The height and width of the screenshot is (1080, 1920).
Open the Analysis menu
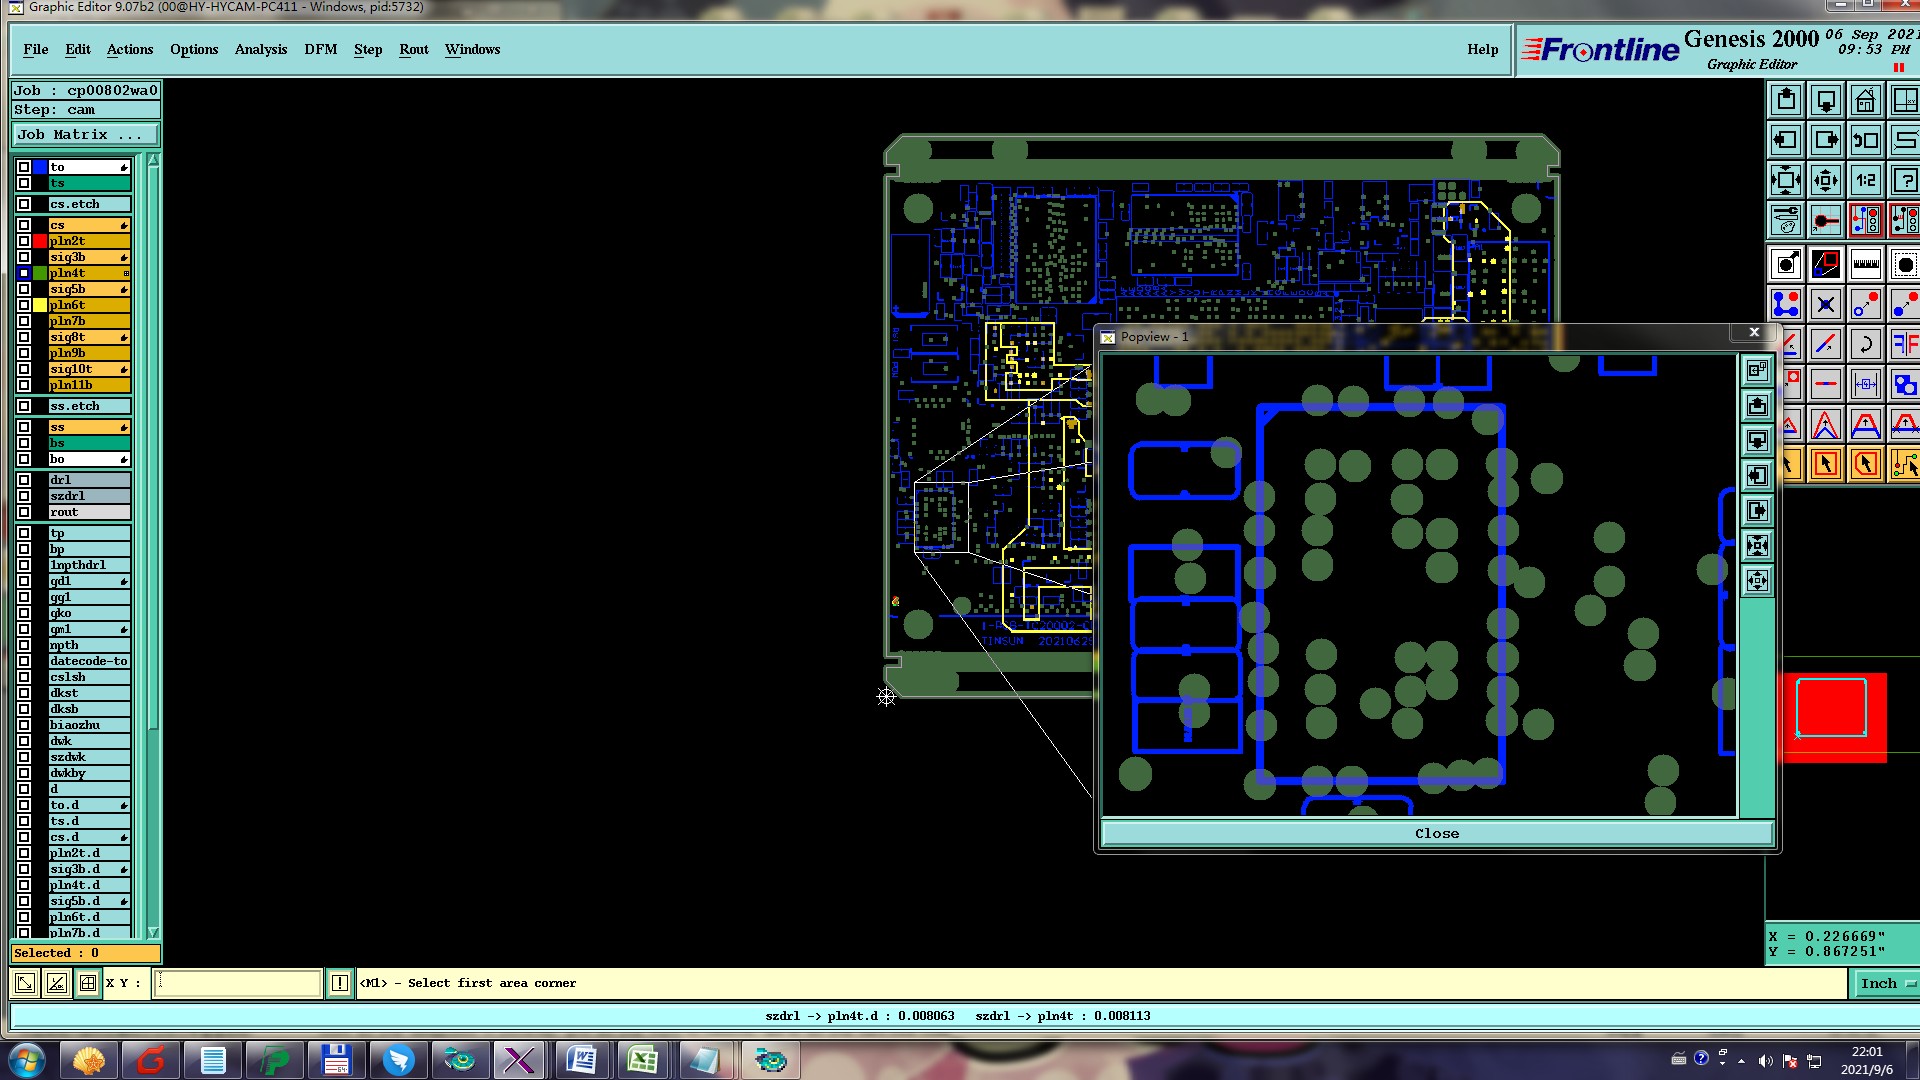(260, 49)
